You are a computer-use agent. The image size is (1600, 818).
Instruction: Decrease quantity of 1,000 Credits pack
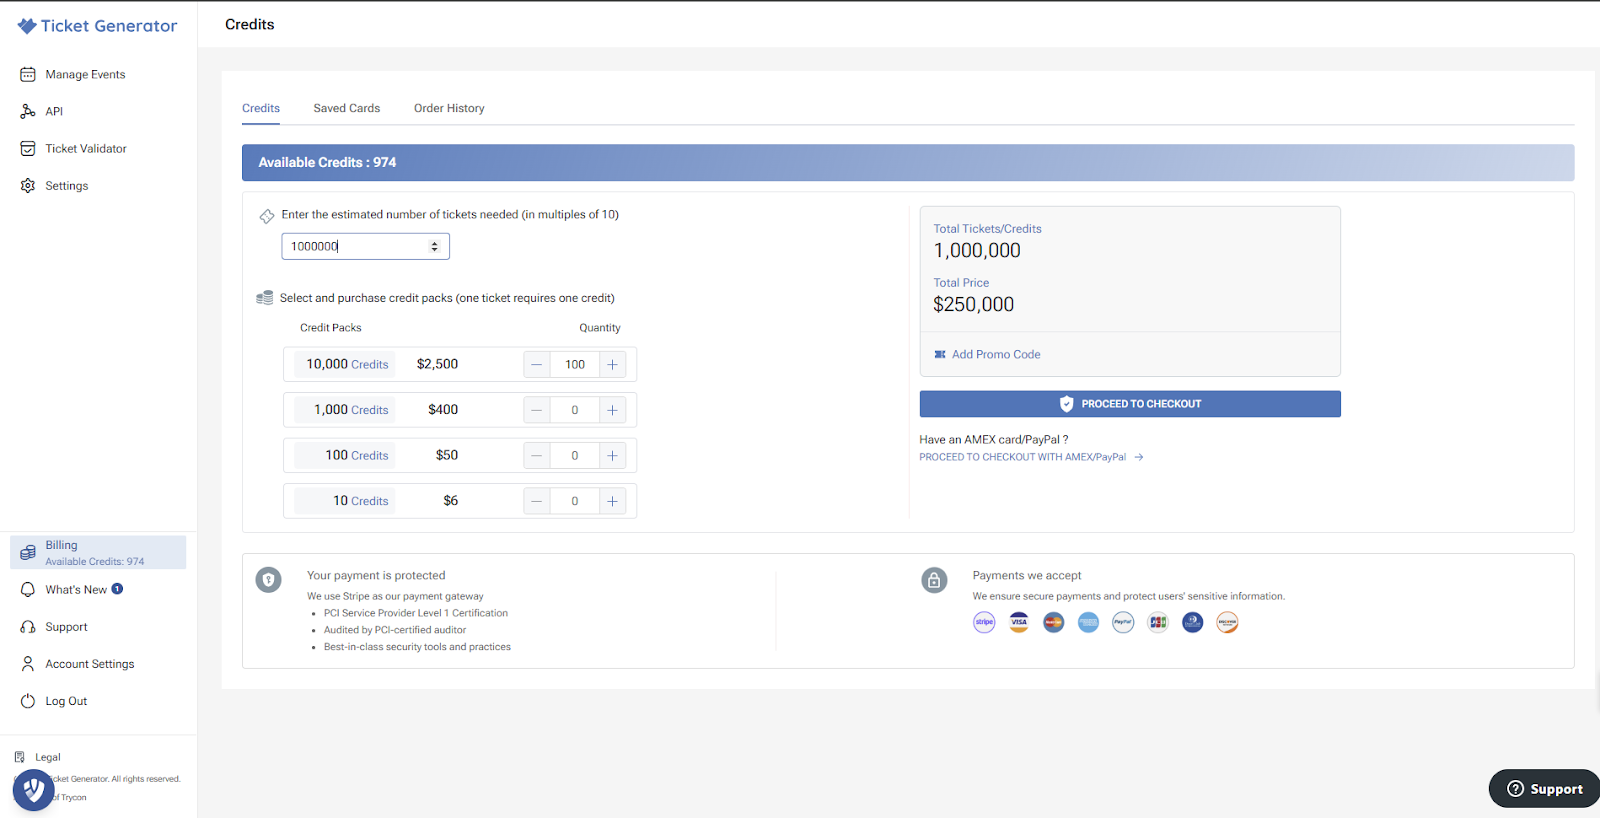[x=537, y=410]
